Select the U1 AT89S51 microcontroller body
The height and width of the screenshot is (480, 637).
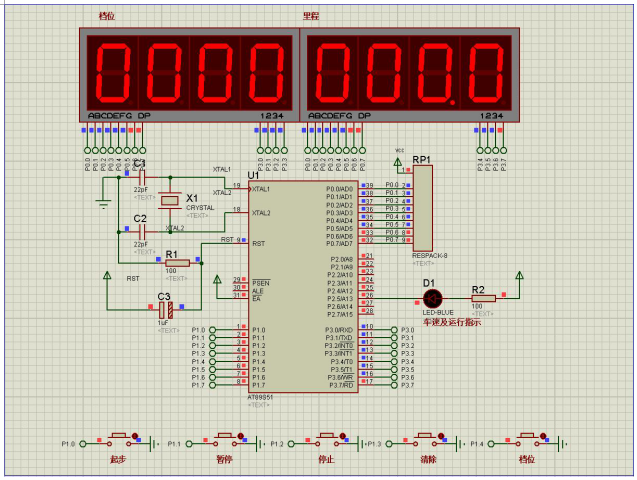click(303, 287)
